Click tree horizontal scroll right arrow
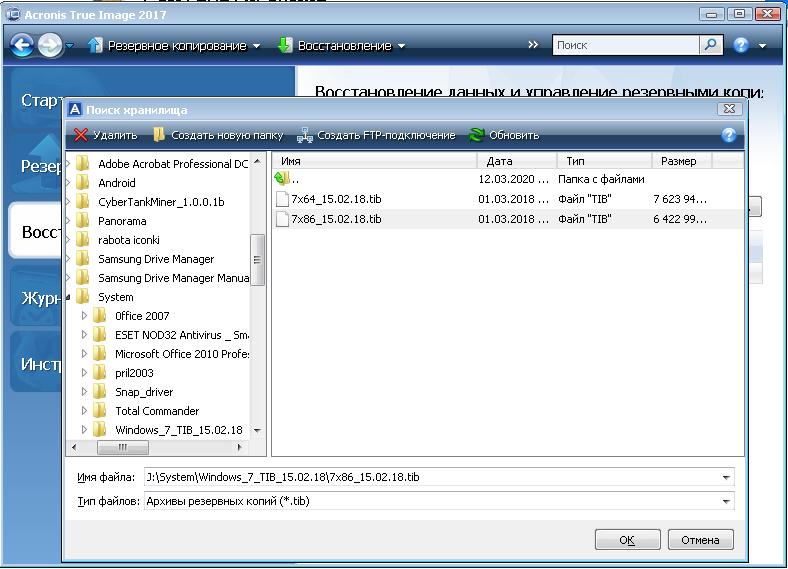788x569 pixels. coord(239,447)
